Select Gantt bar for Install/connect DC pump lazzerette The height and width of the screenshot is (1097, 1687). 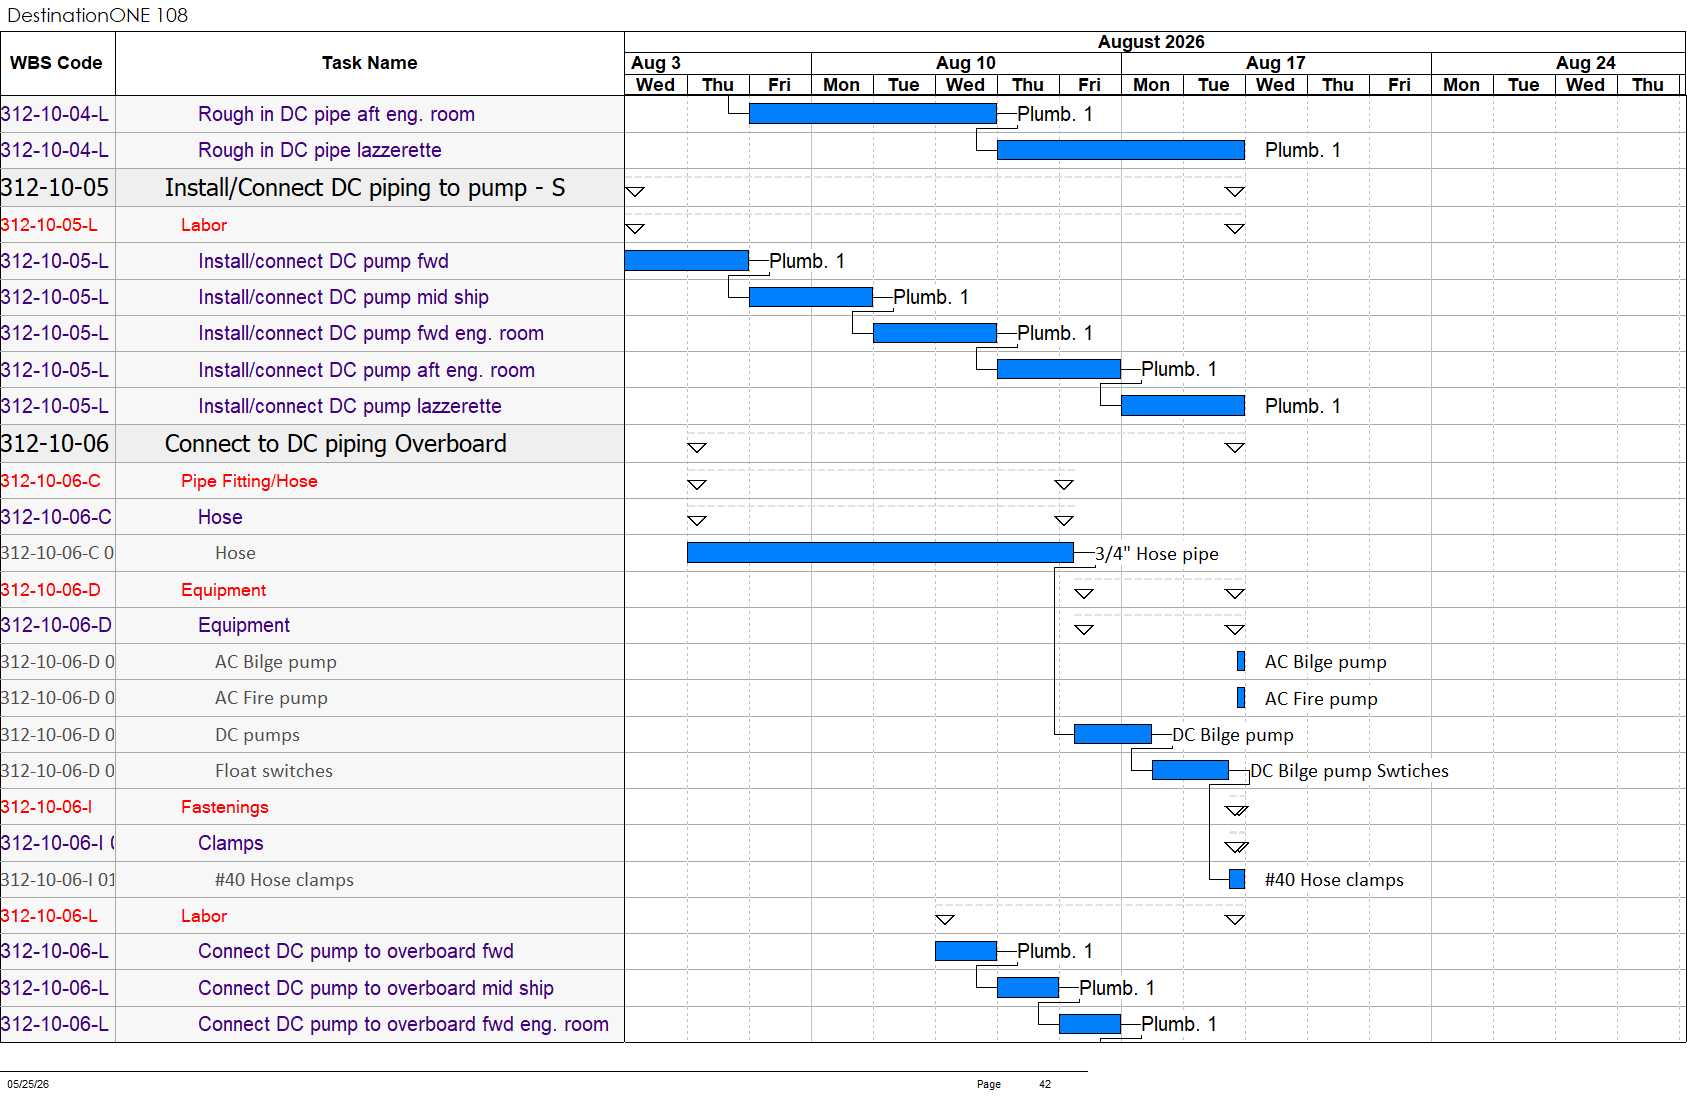tap(1183, 405)
